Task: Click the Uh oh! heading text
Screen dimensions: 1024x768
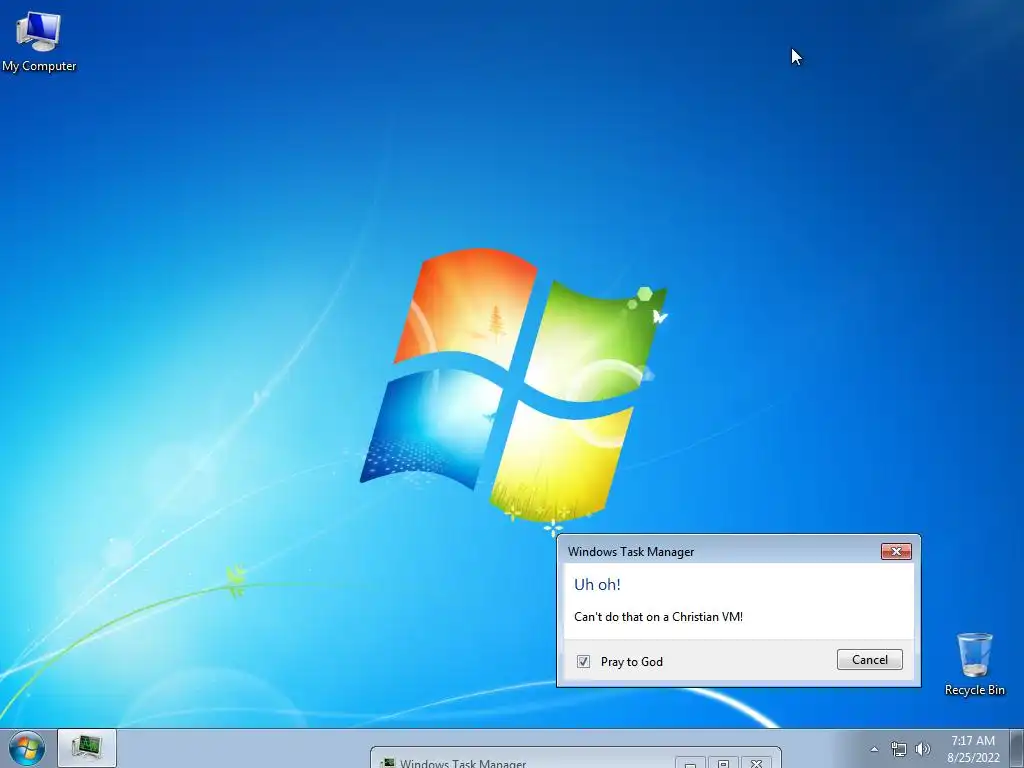Action: point(597,584)
